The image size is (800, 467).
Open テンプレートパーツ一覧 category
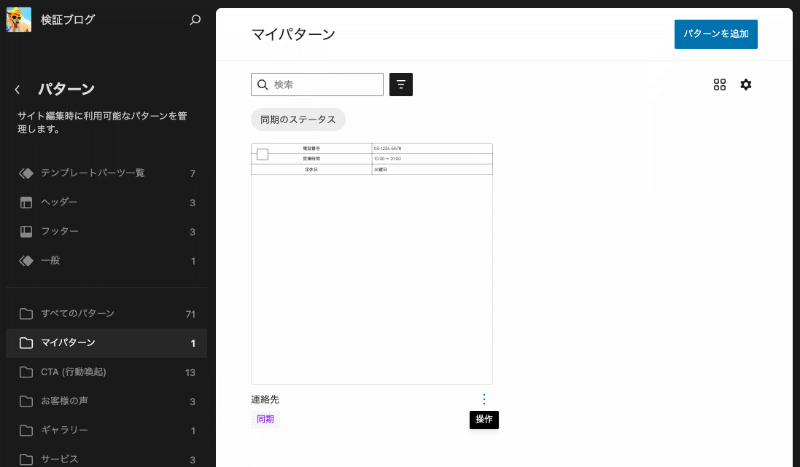(106, 174)
